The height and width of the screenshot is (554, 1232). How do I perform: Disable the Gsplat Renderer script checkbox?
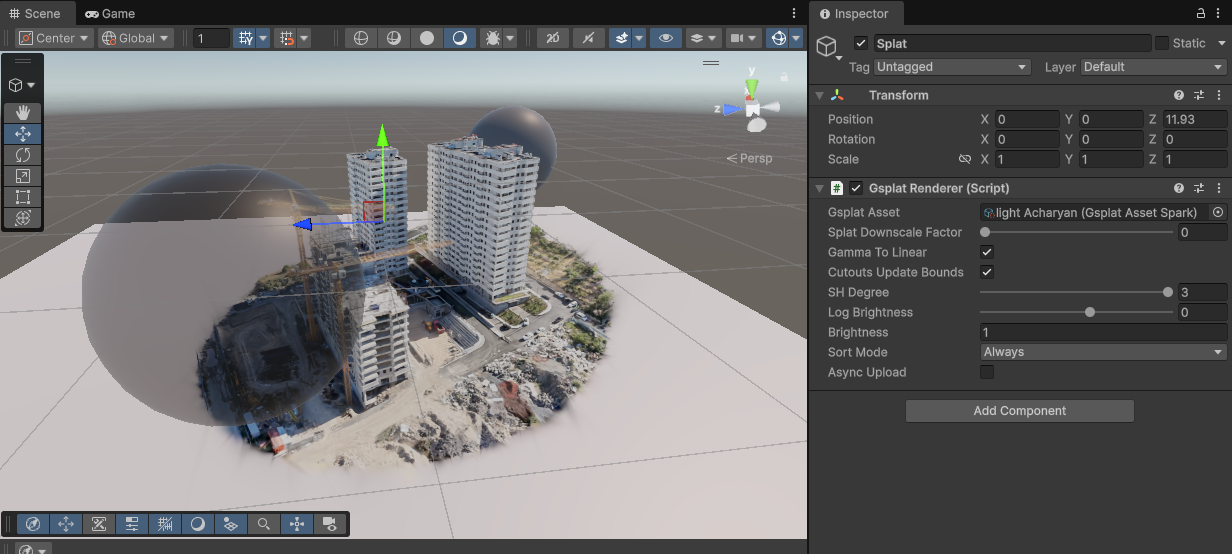856,188
